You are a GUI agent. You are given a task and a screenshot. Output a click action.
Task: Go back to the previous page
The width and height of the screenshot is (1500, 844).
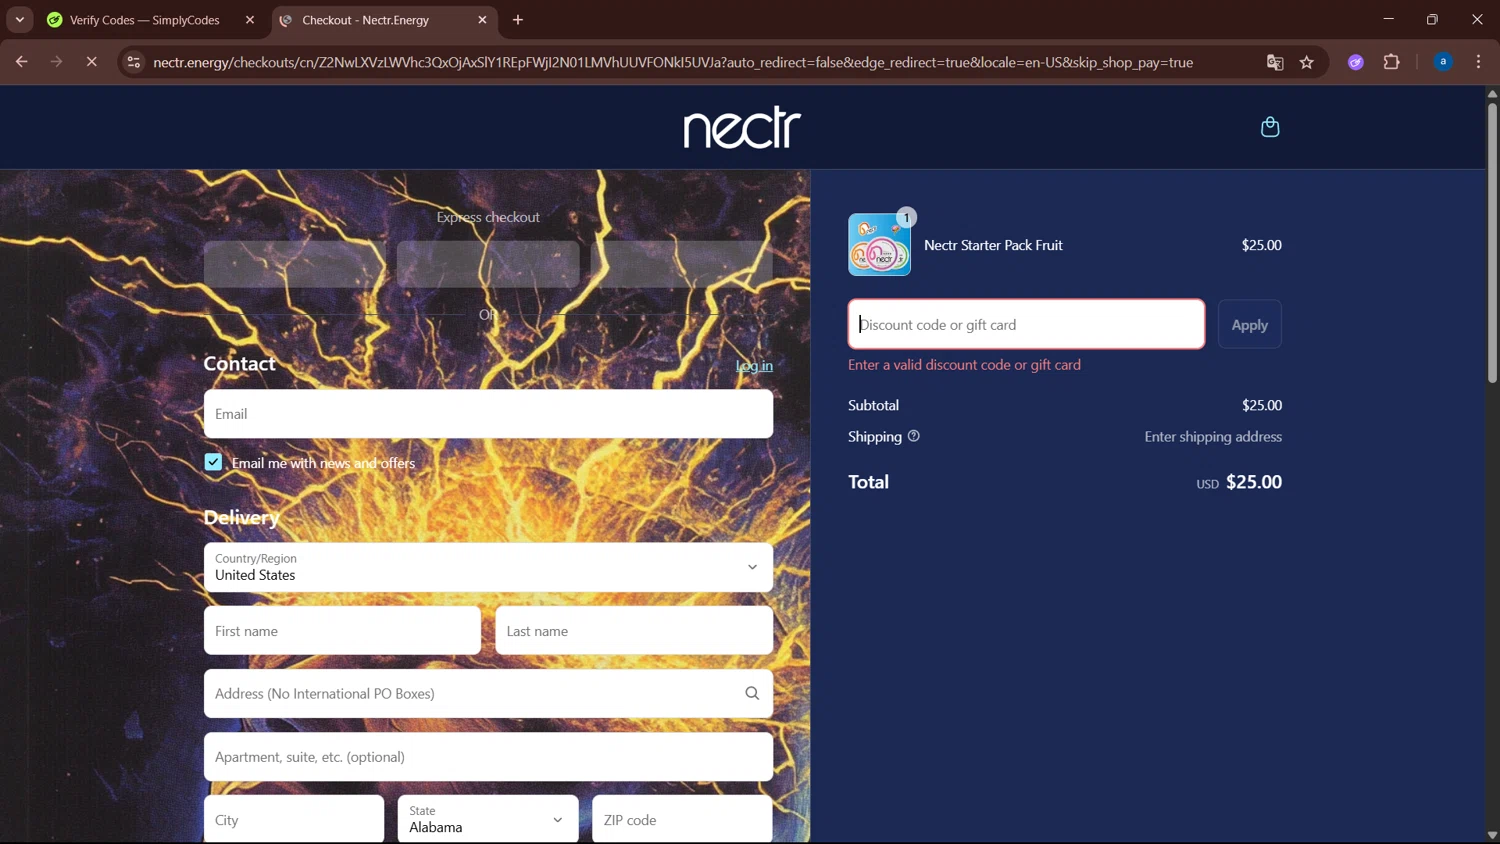click(x=21, y=62)
